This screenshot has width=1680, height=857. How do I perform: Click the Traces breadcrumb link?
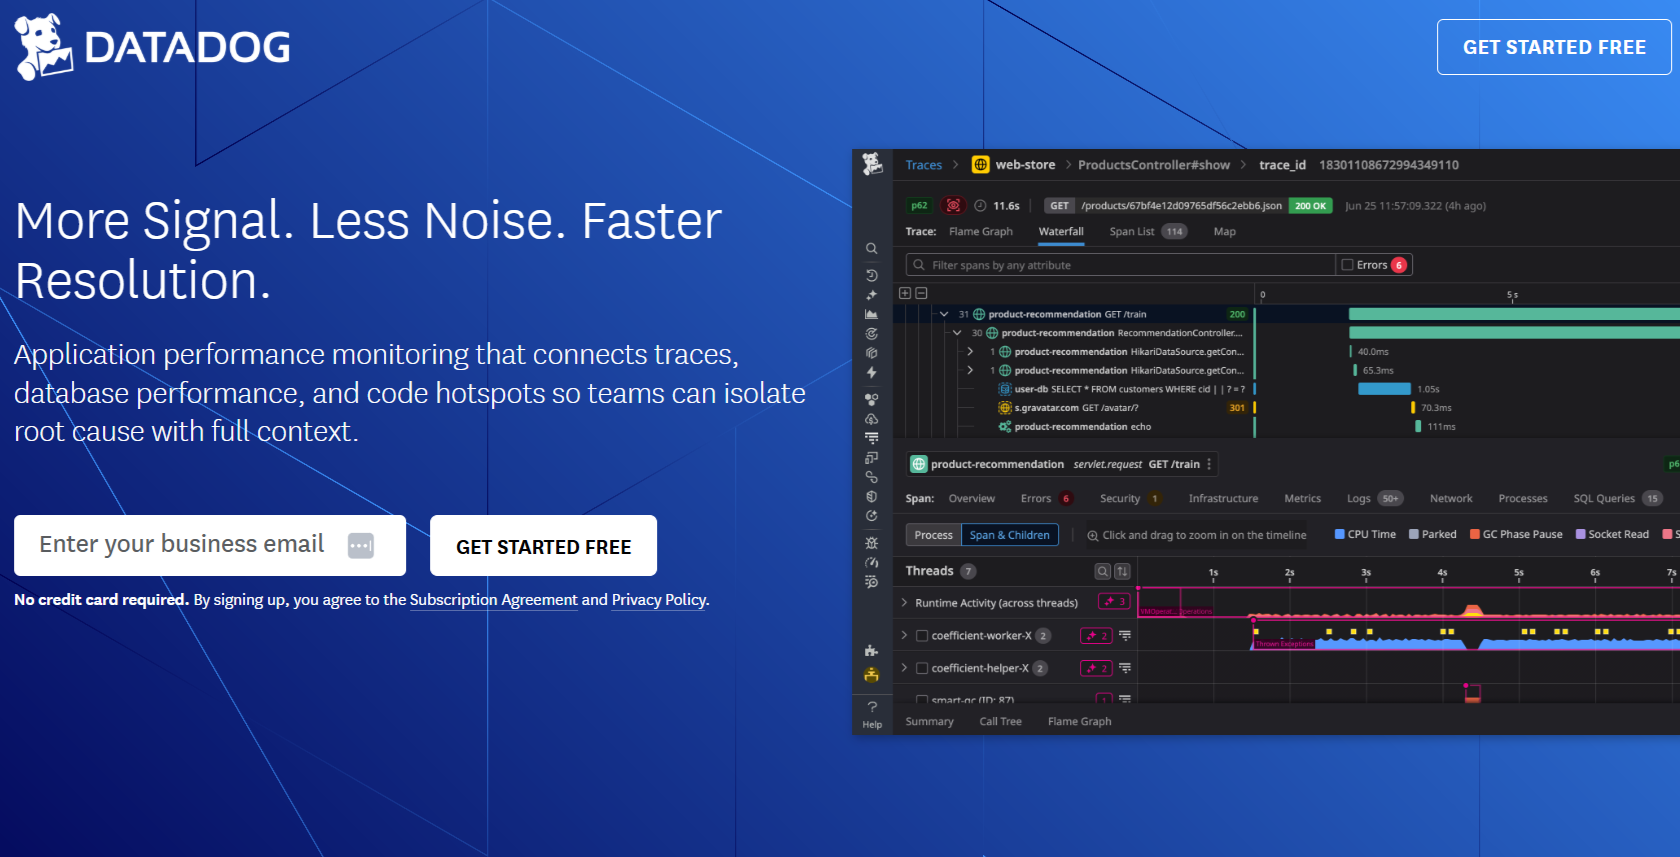(924, 165)
